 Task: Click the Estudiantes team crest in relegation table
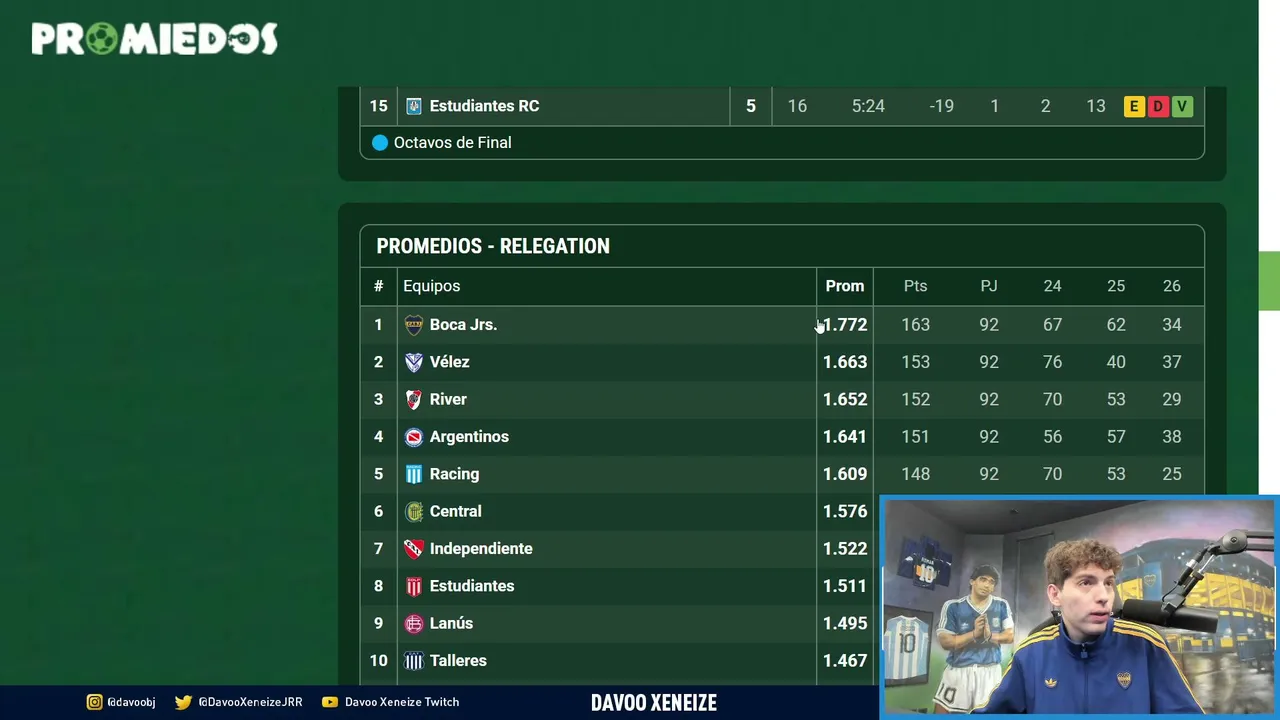pyautogui.click(x=414, y=586)
